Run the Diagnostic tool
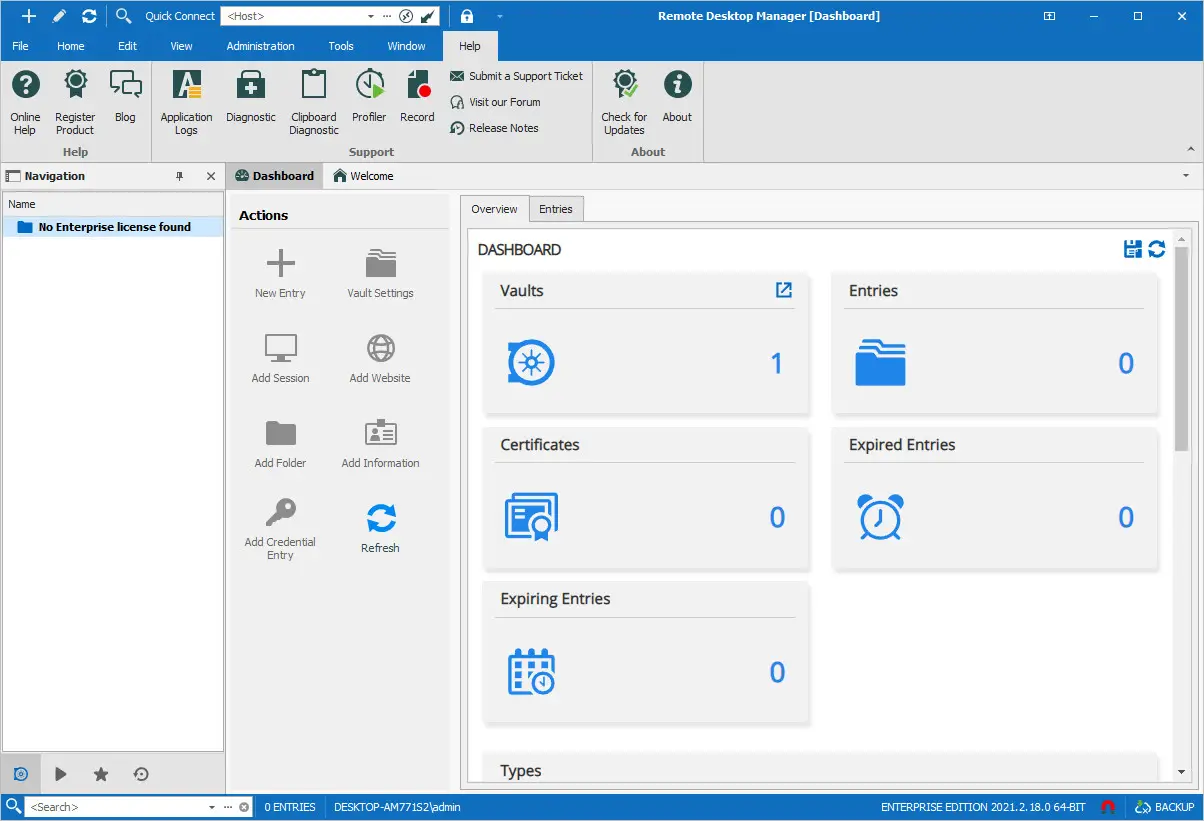Image resolution: width=1204 pixels, height=821 pixels. (x=250, y=95)
